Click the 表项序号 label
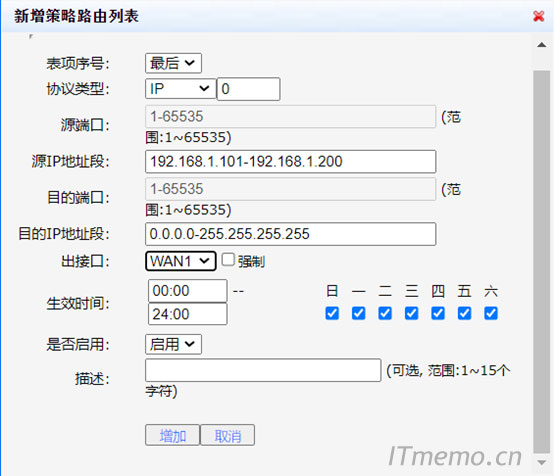This screenshot has width=554, height=476. point(78,64)
